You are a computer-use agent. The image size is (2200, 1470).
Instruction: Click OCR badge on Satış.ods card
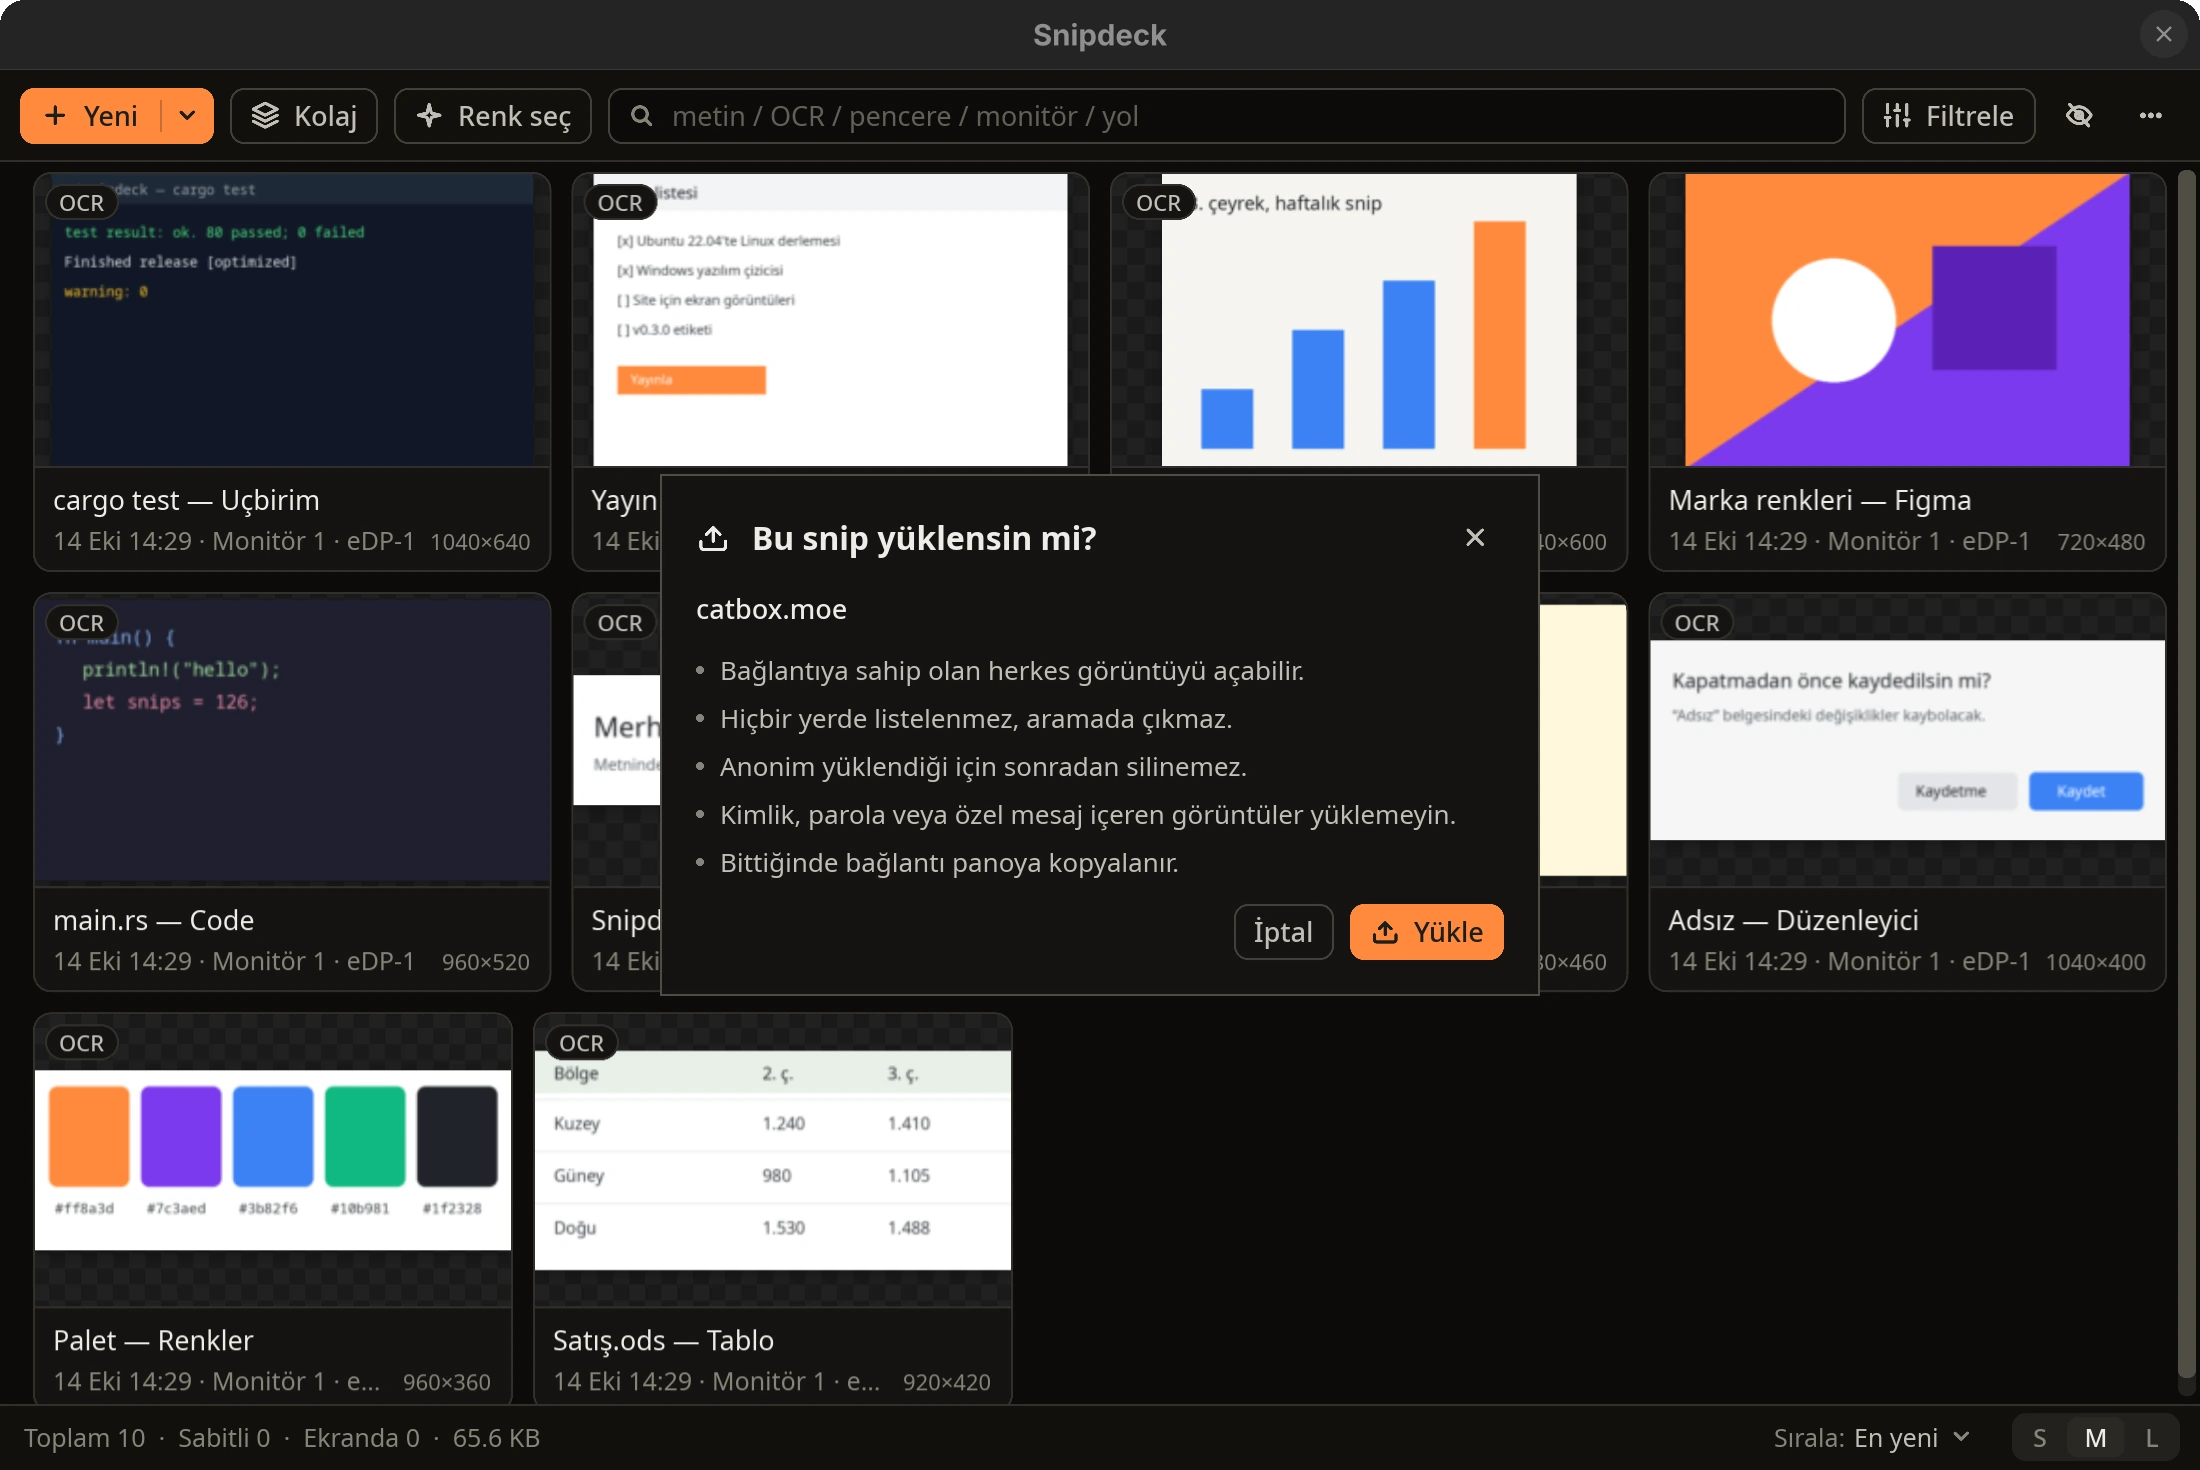pos(581,1043)
